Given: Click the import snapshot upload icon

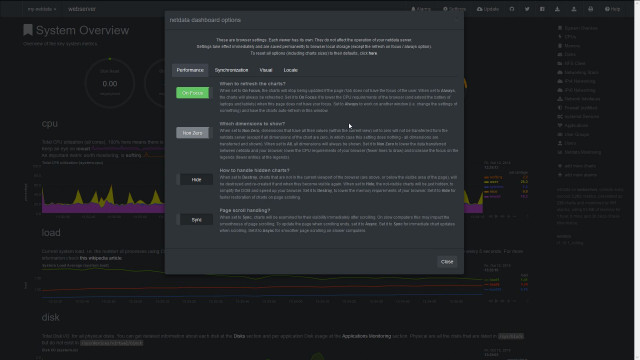Looking at the screenshot, I should [574, 9].
